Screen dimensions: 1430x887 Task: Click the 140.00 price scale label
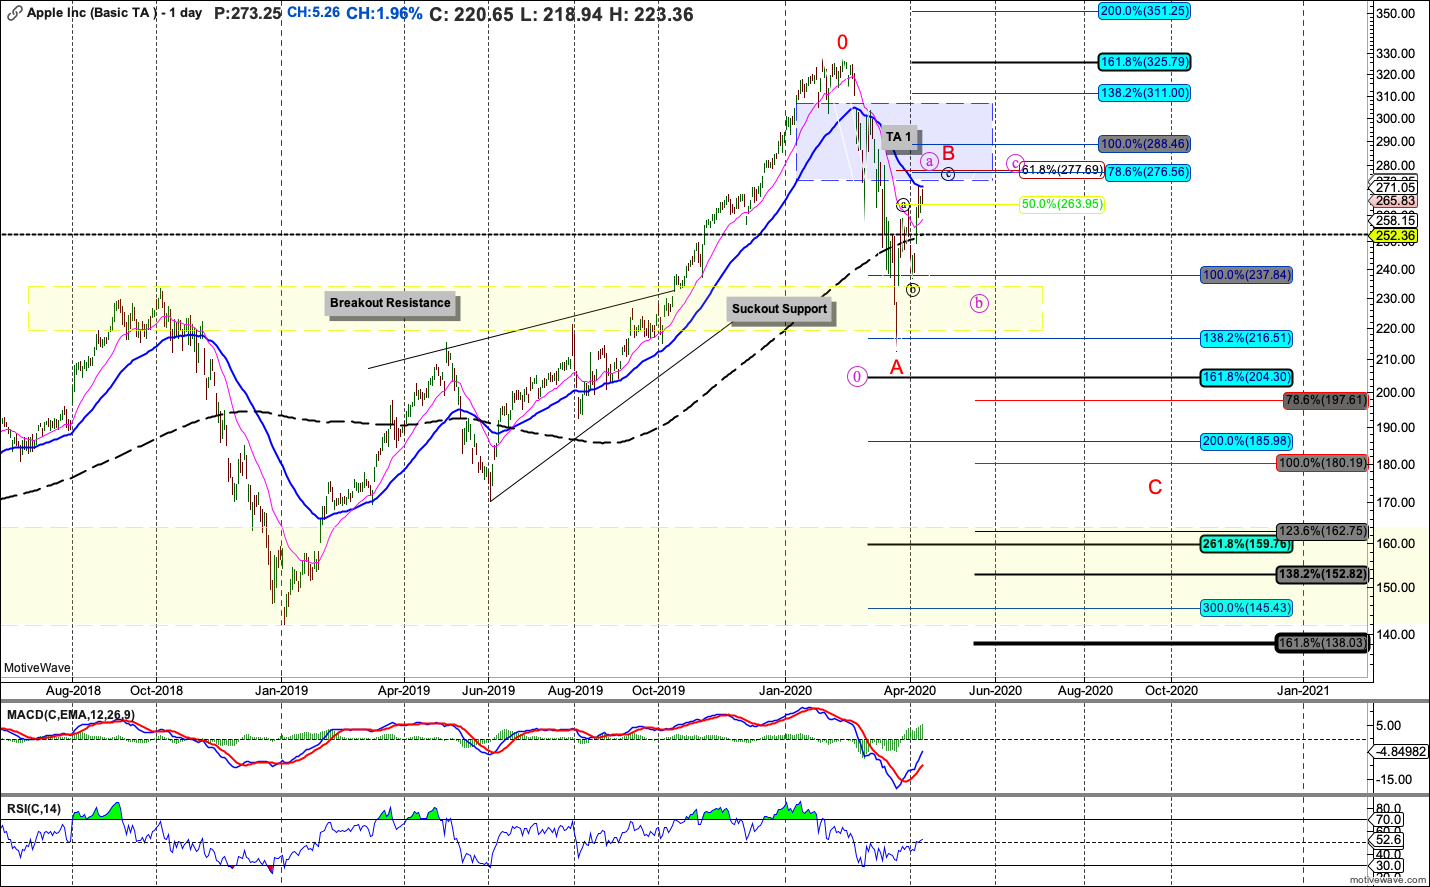pyautogui.click(x=1396, y=634)
